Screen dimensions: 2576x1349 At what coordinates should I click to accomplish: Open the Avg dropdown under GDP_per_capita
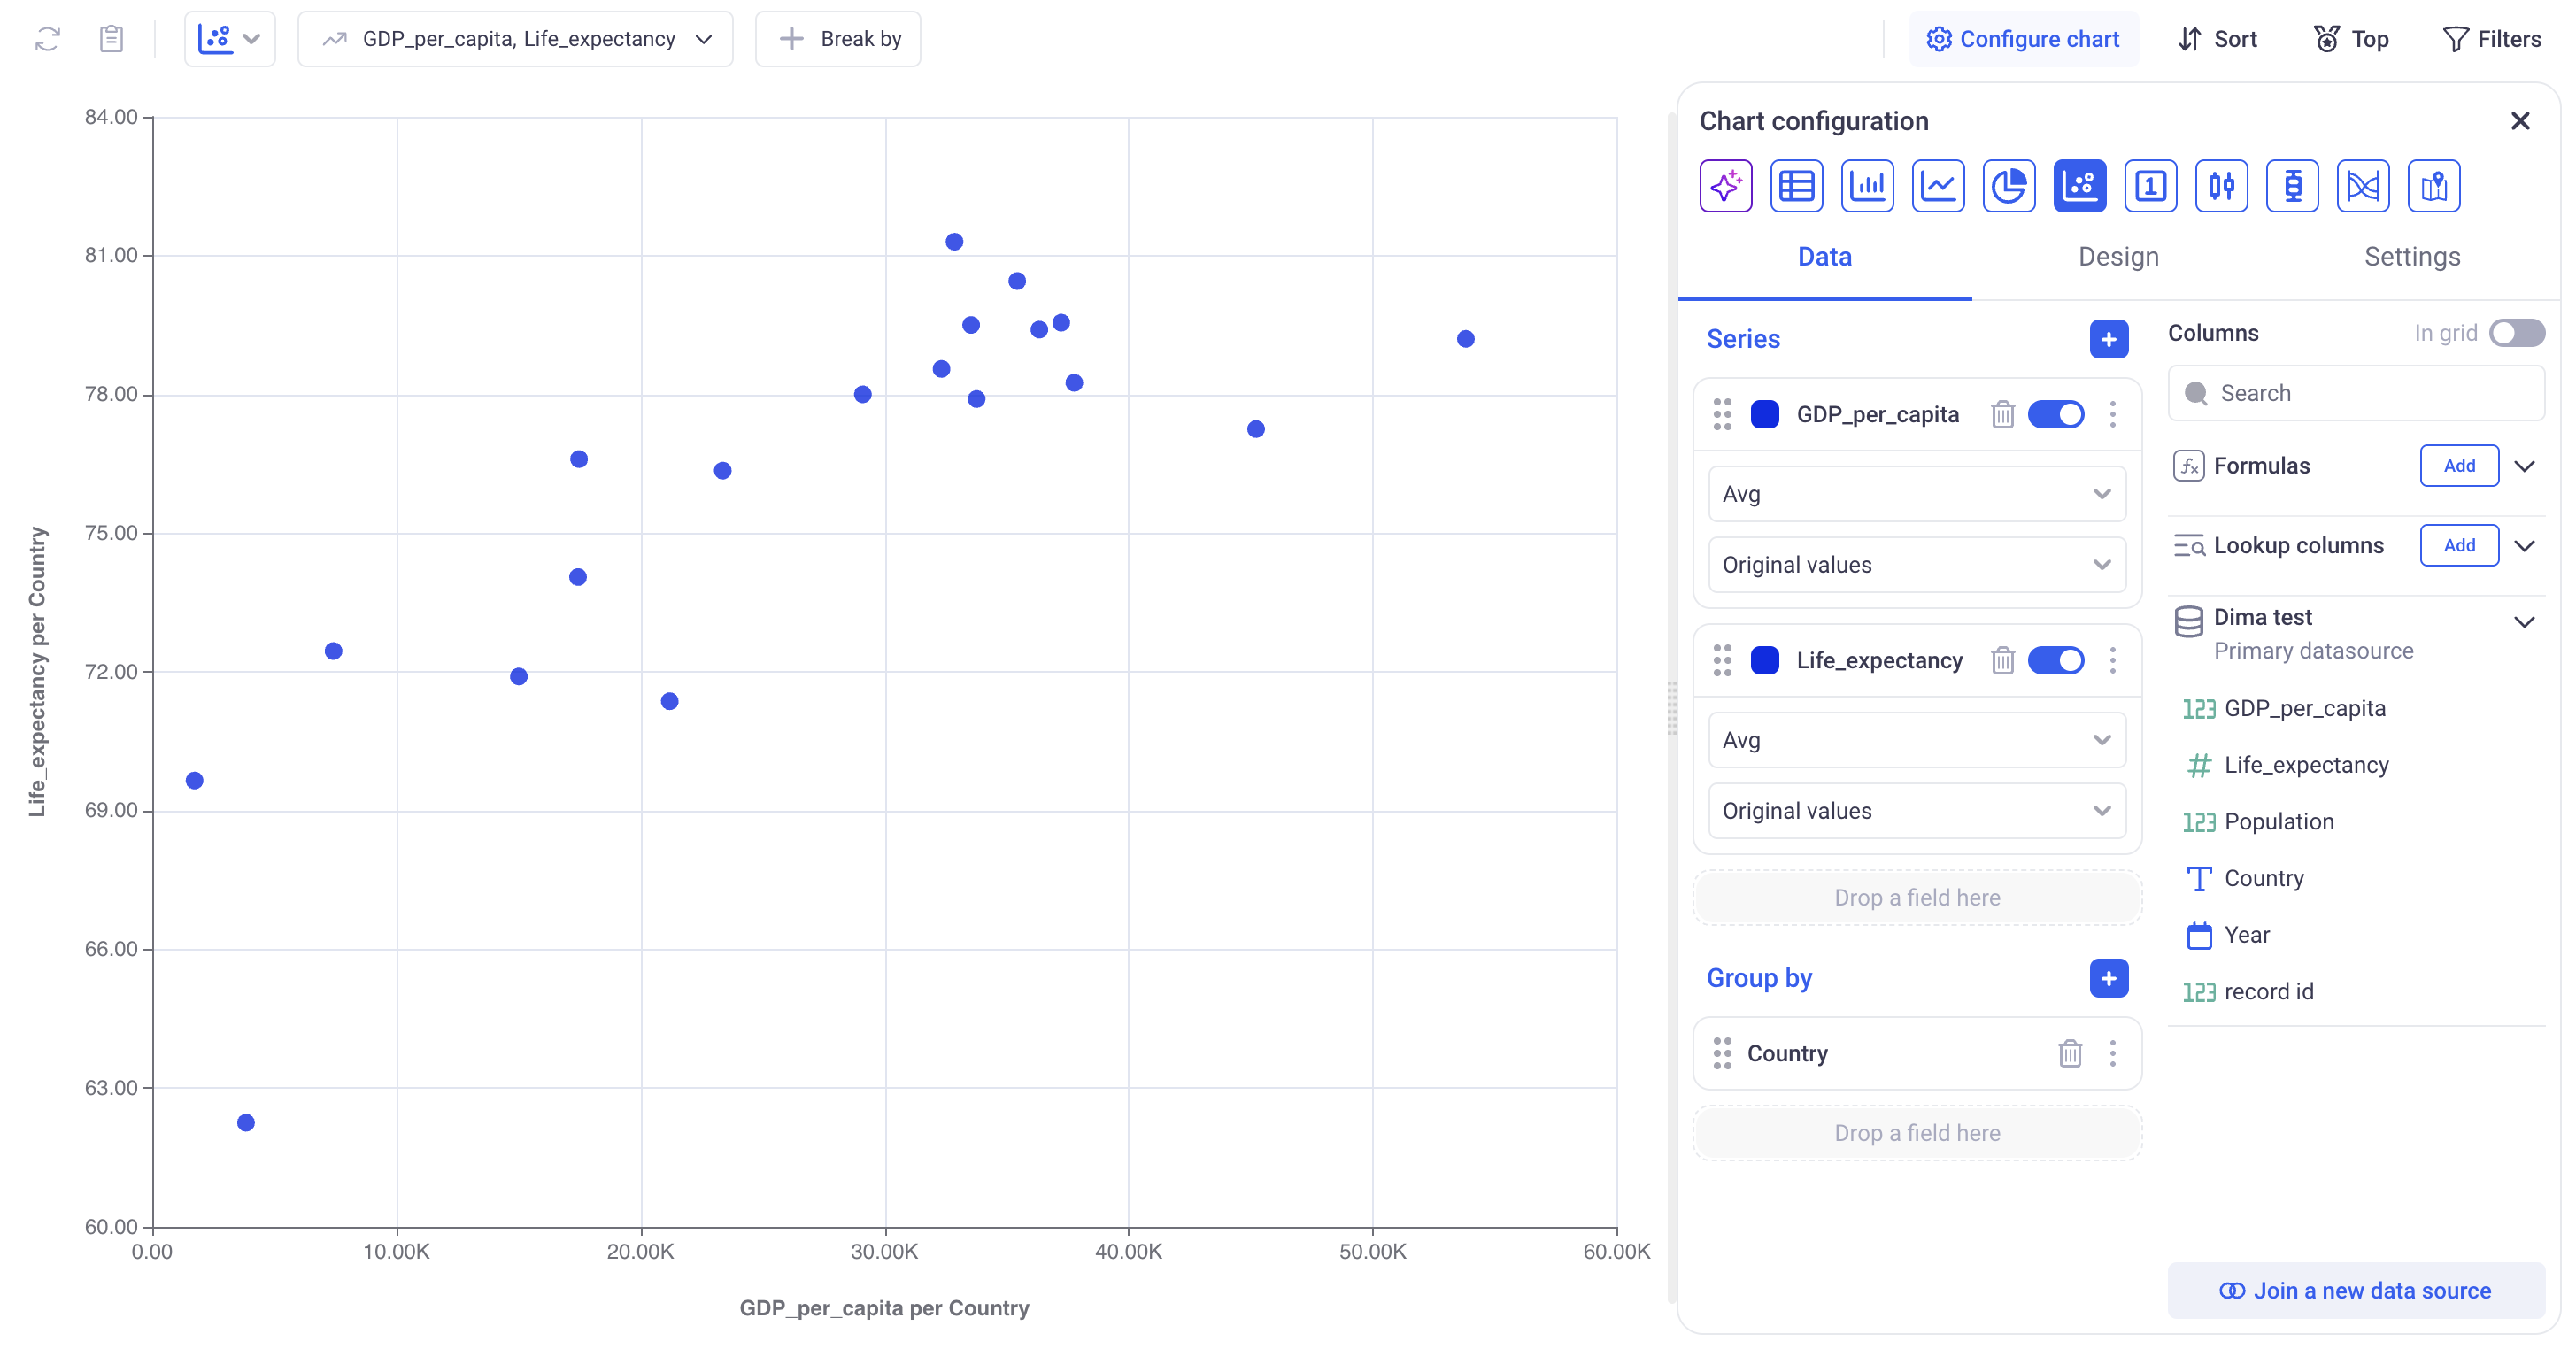(1916, 494)
